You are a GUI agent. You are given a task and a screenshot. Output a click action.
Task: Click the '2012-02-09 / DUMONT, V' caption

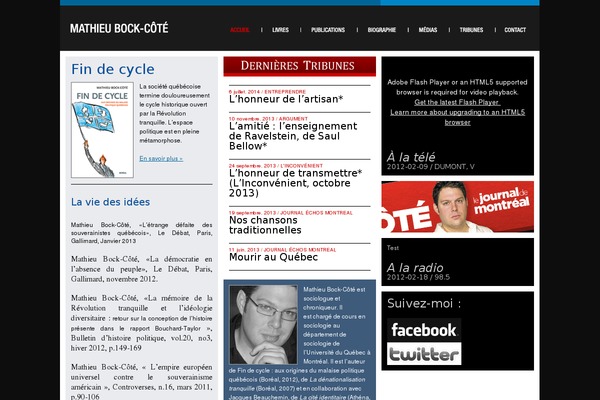click(x=430, y=167)
